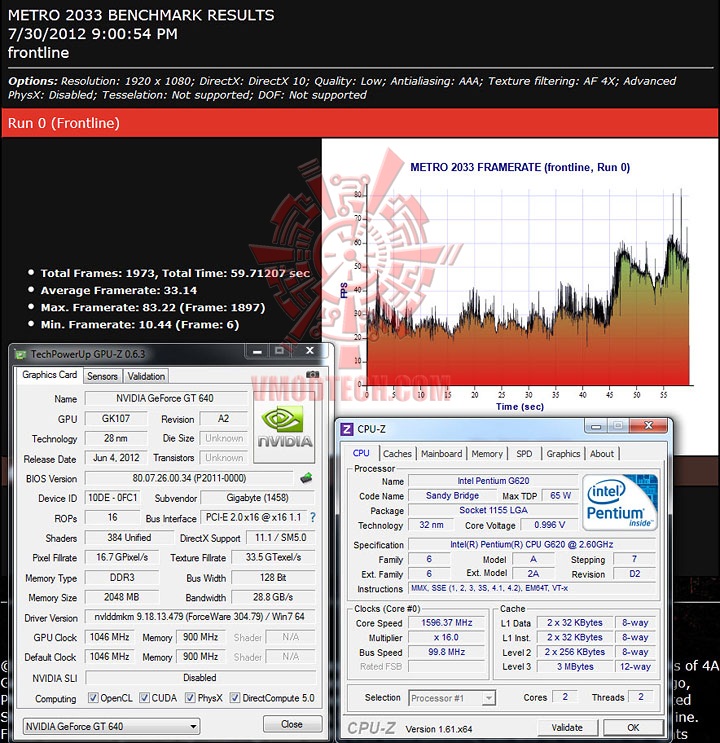Open the About tab in CPU-Z
720x743 pixels.
(602, 453)
